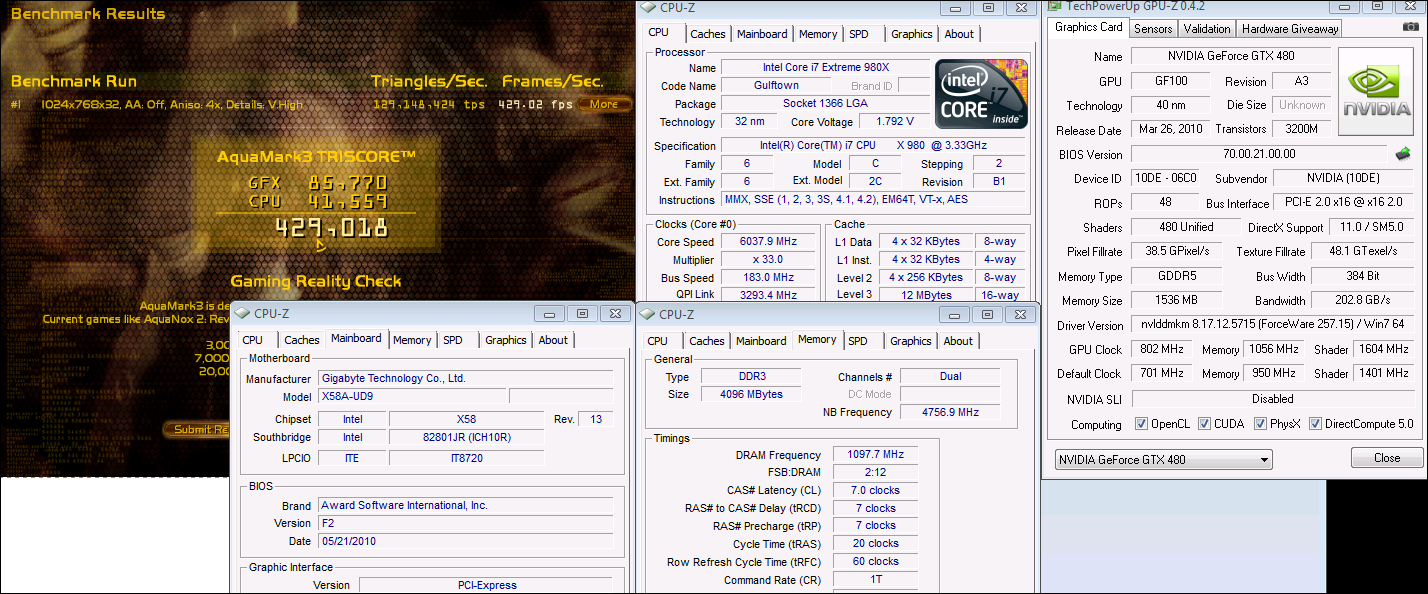Screen dimensions: 1428x594
Task: Open the About tab in the top CPU-Z window
Action: pos(959,34)
